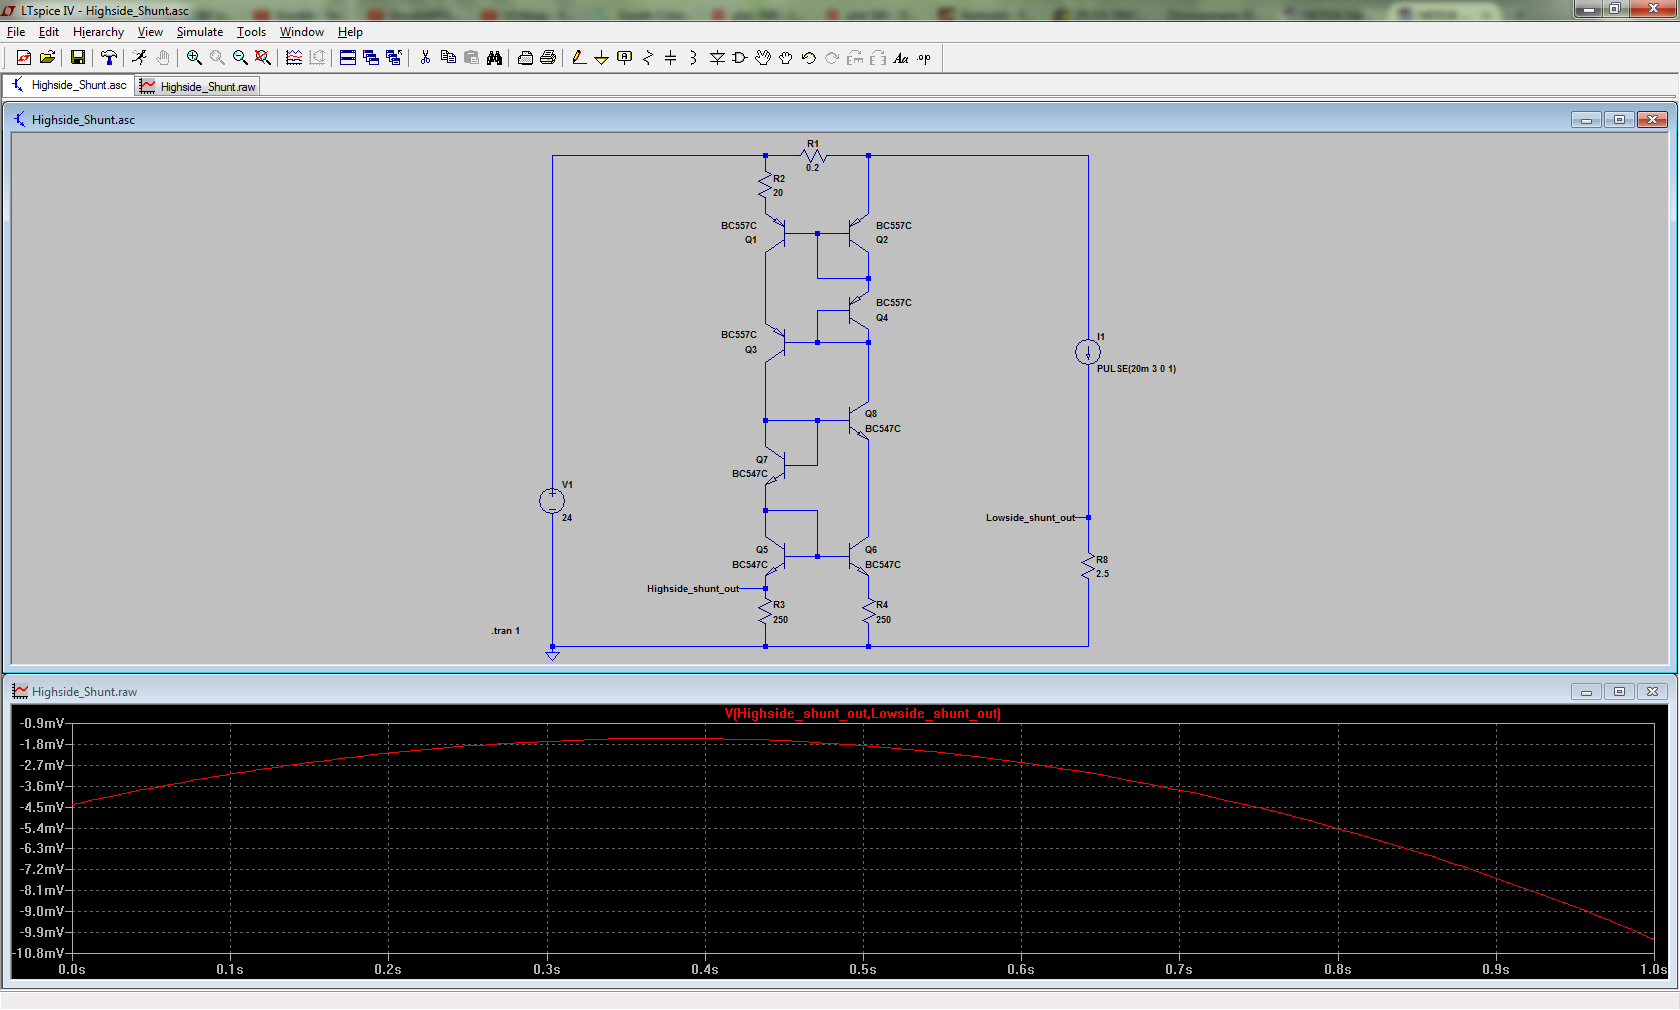
Task: Halt the simulation with the hand icon
Action: (162, 58)
